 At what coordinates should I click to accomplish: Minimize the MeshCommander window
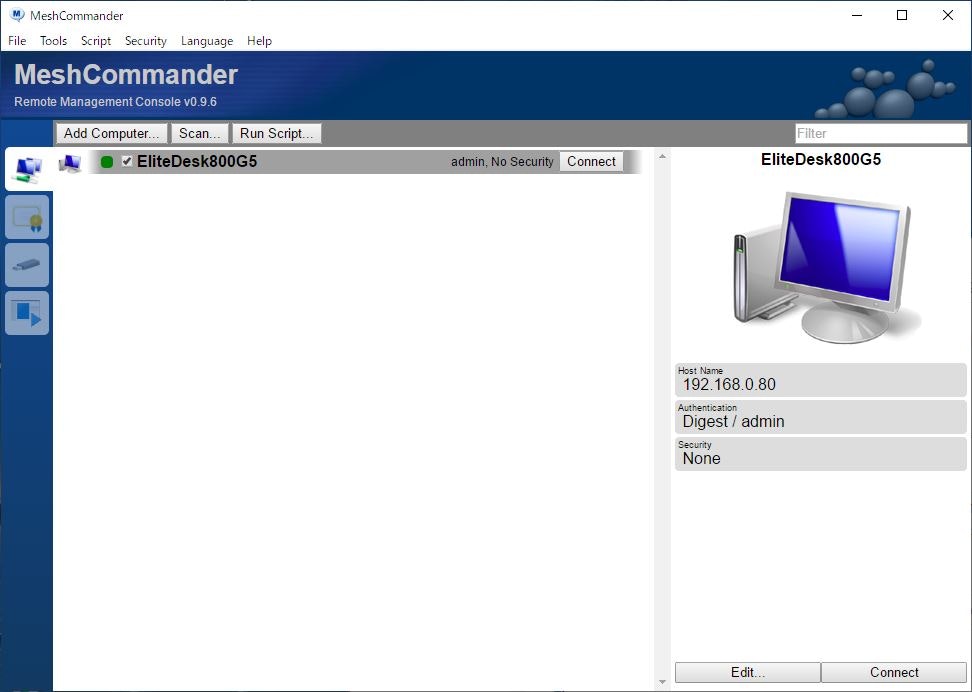click(857, 16)
